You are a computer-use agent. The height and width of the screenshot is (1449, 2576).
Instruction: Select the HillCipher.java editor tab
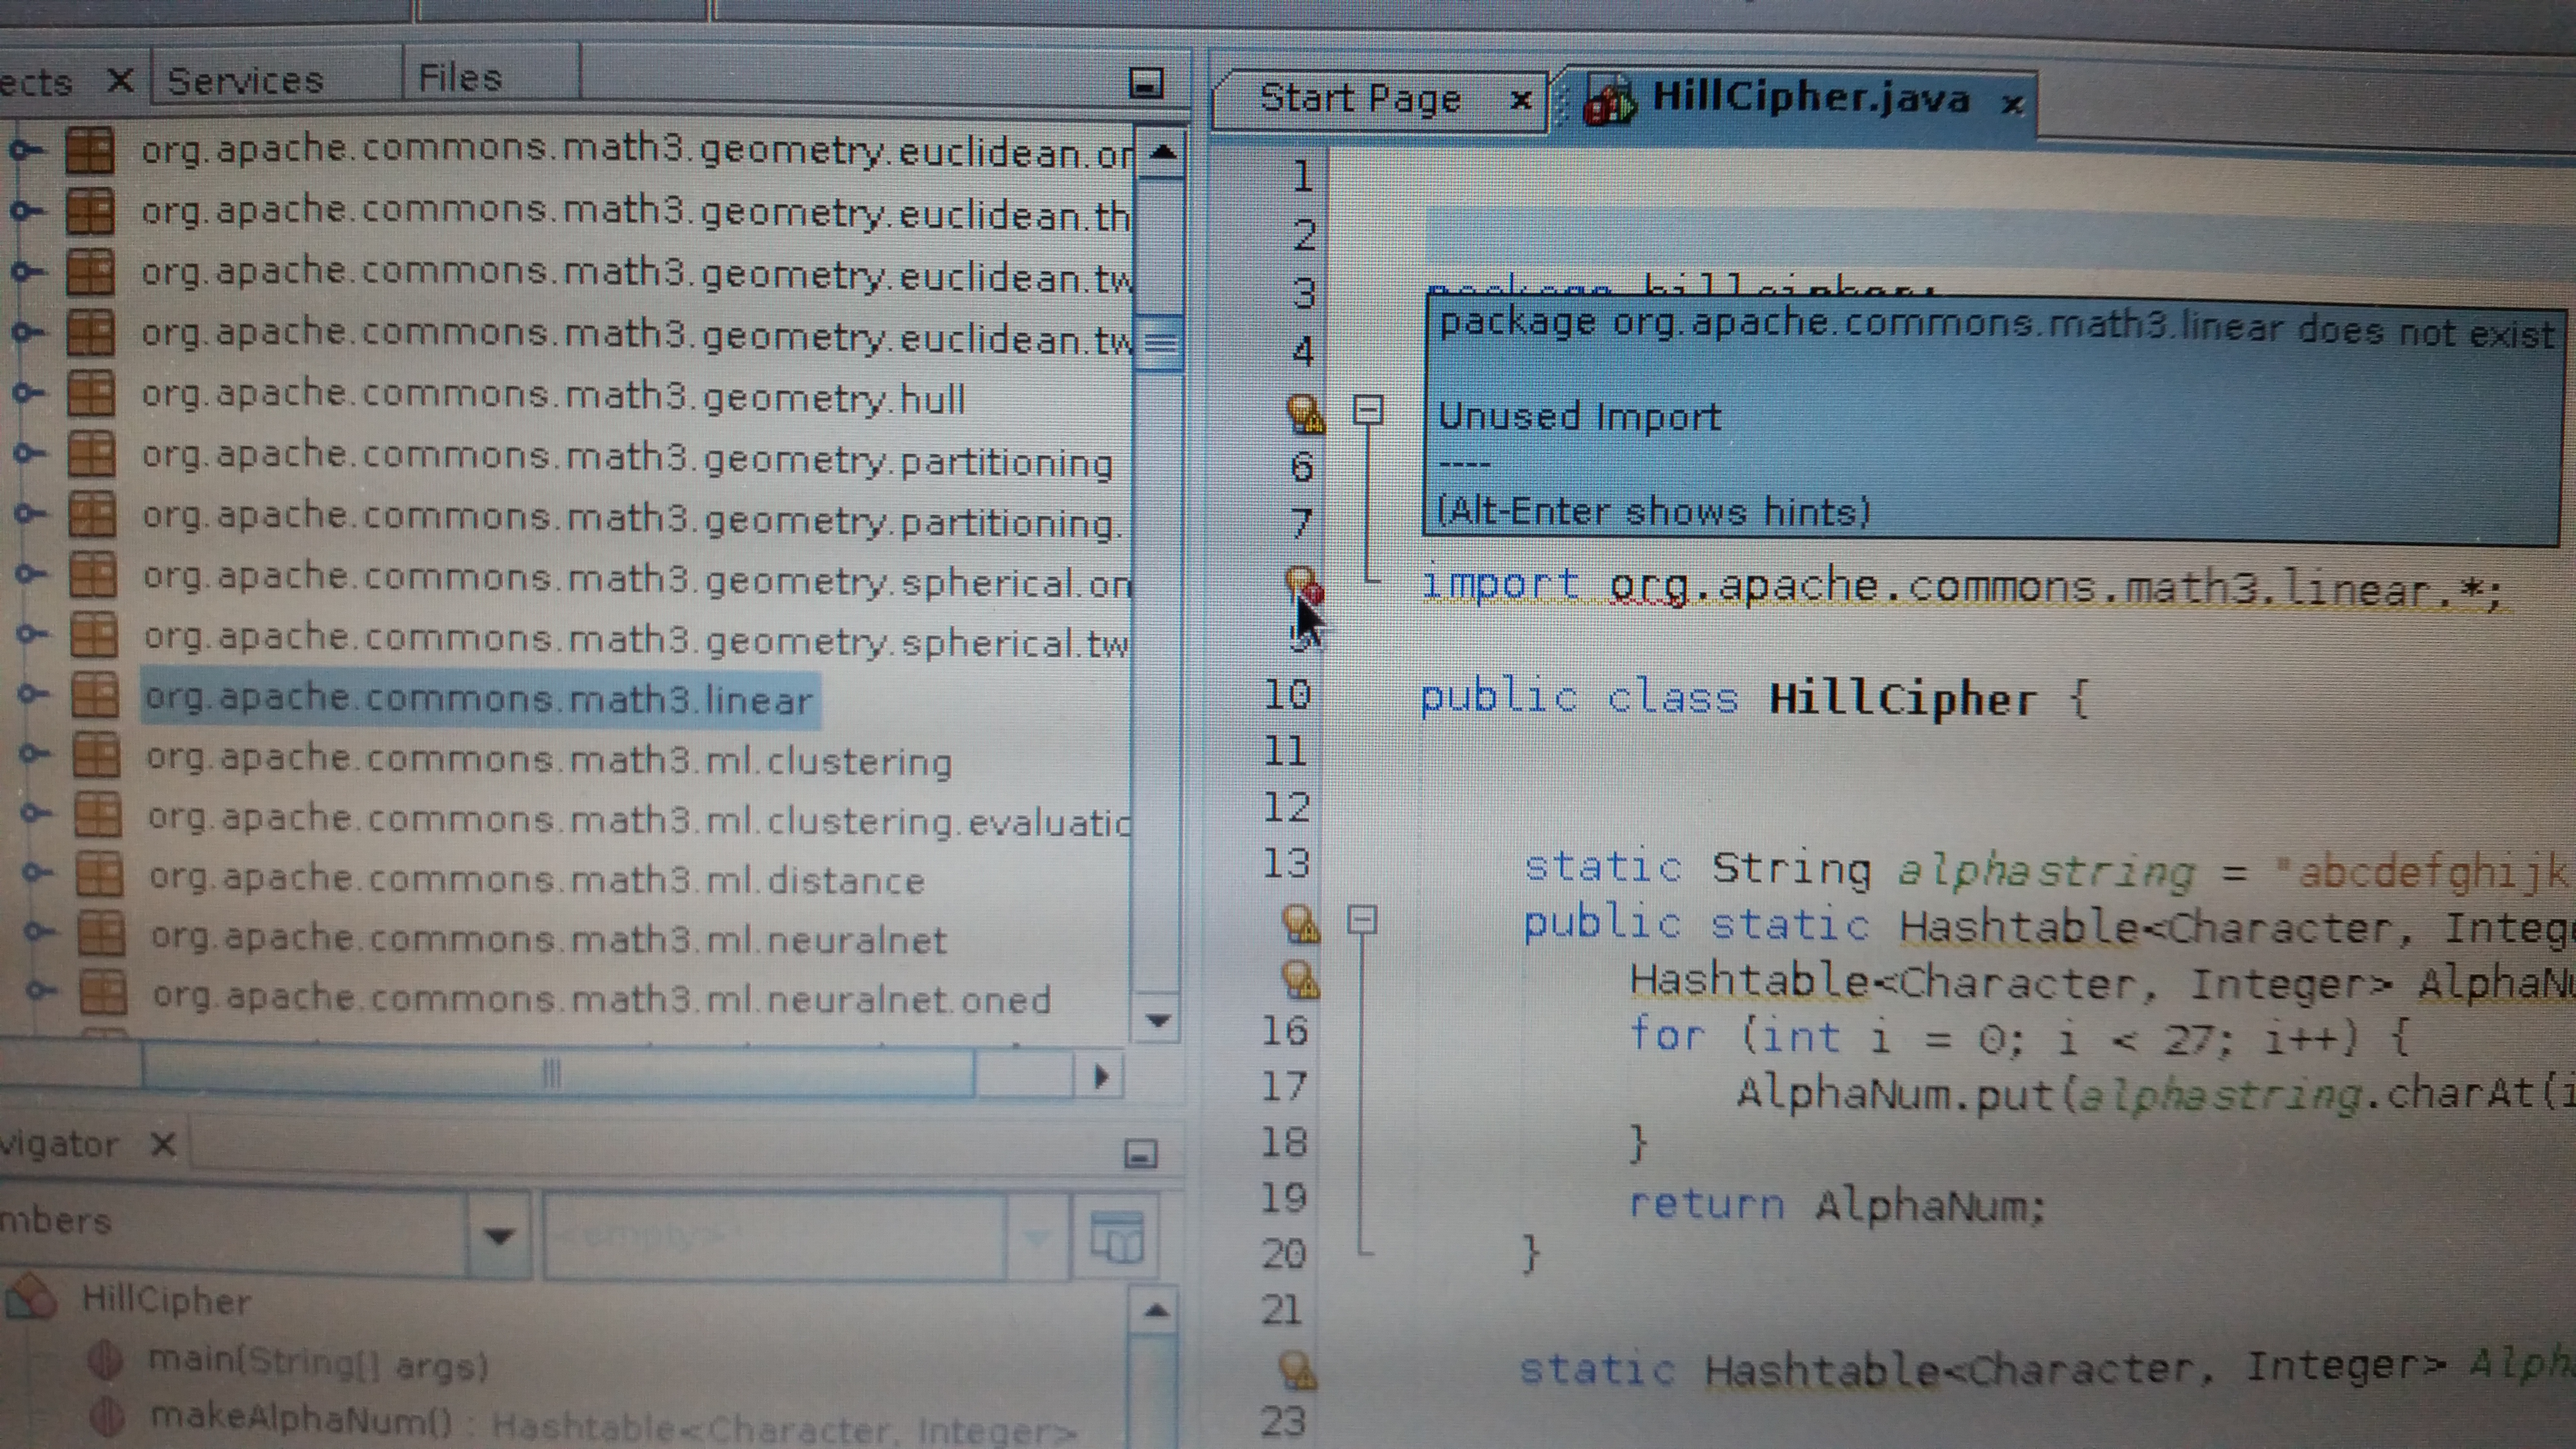1810,98
